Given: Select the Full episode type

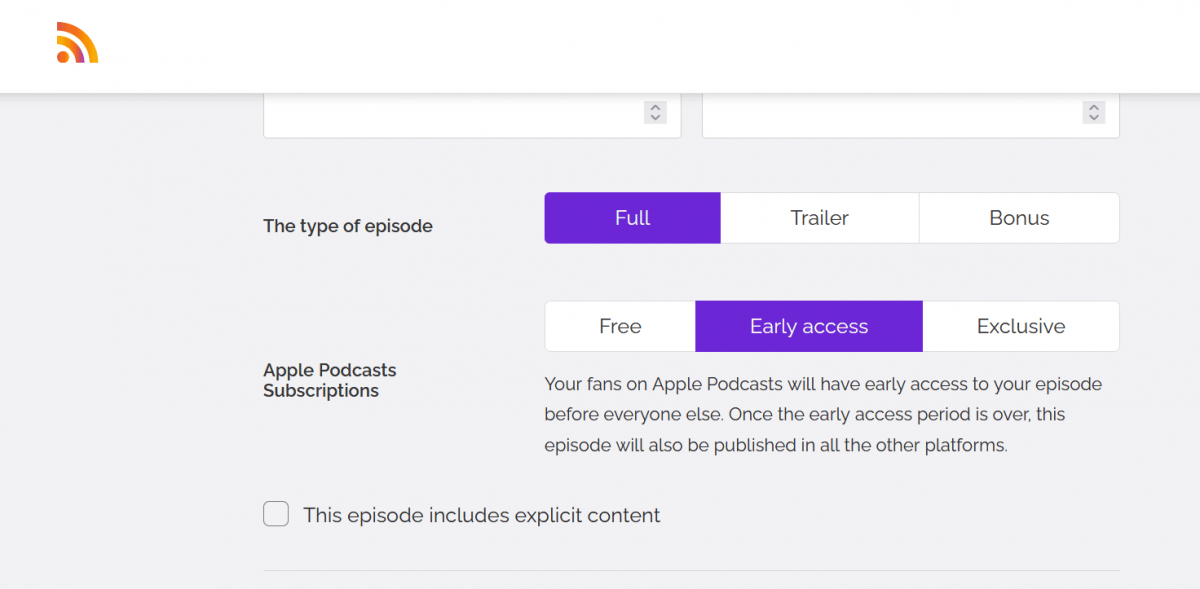Looking at the screenshot, I should tap(632, 217).
